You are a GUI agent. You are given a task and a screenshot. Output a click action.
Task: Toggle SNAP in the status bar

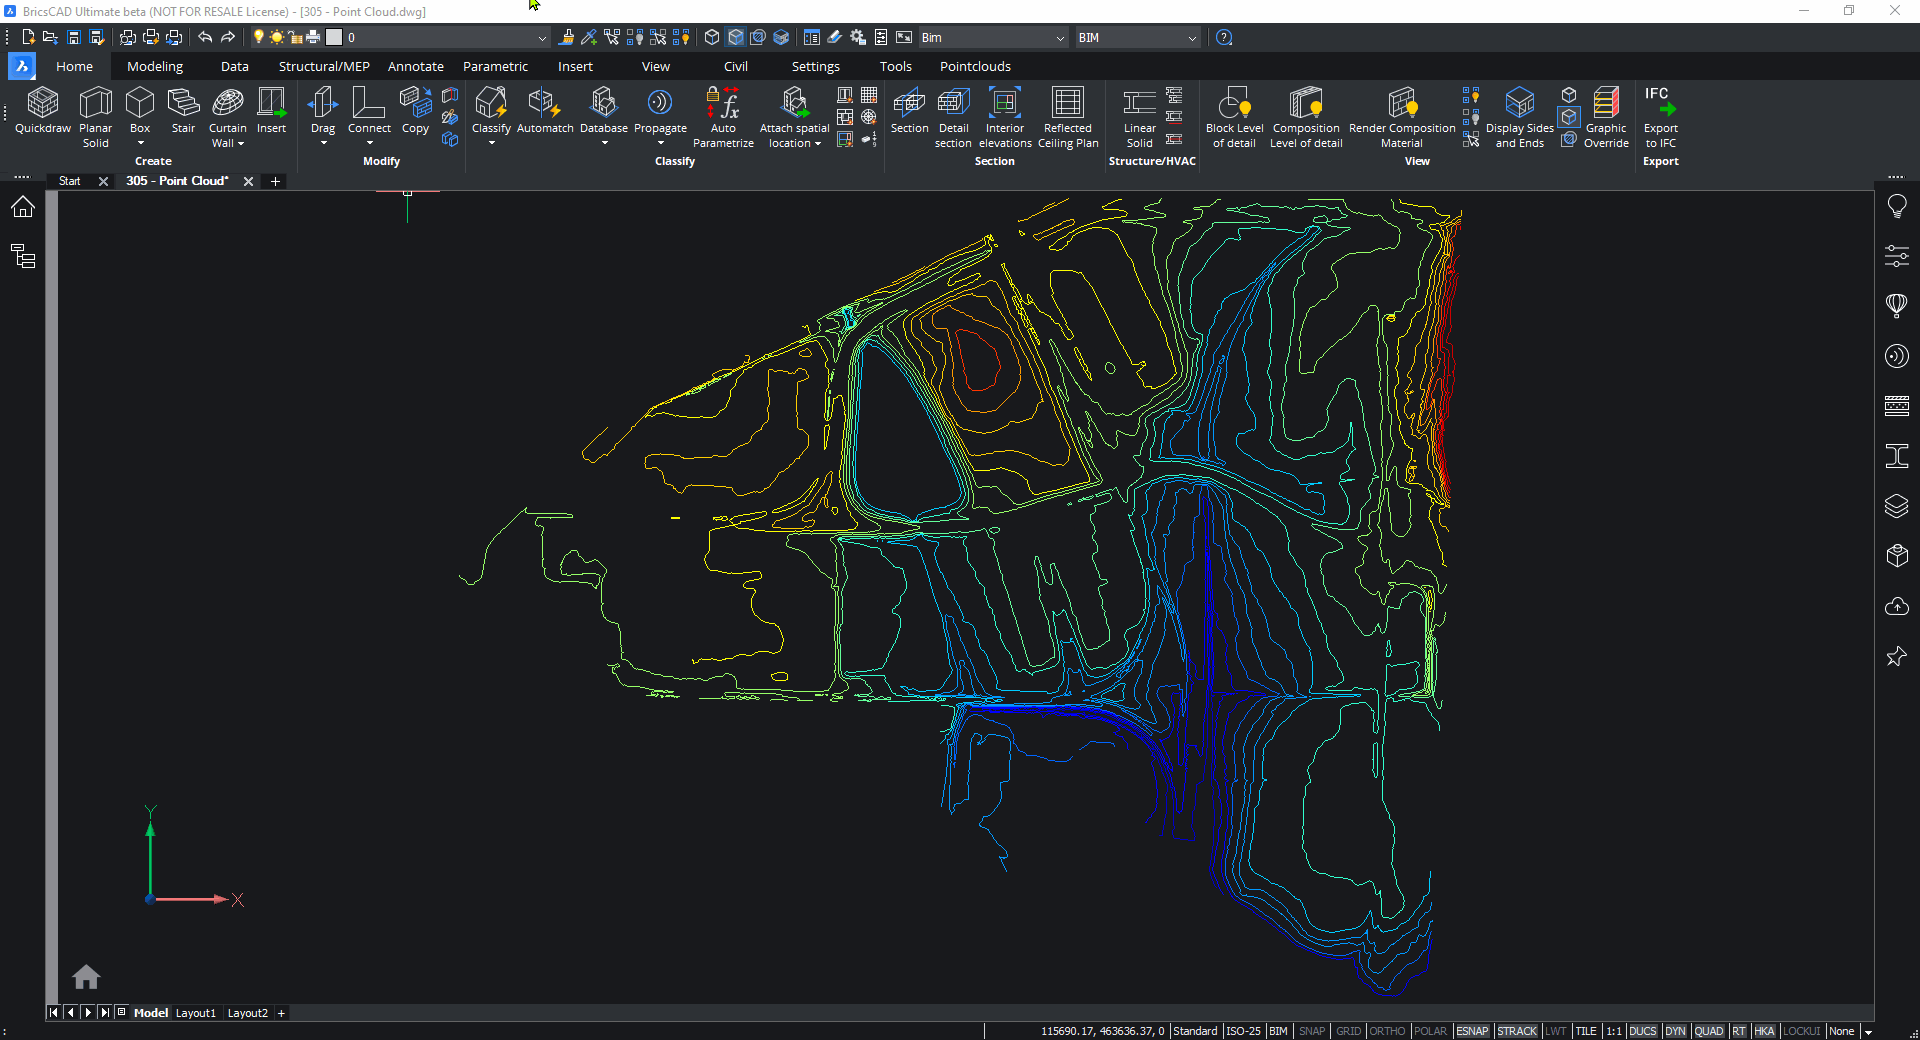(1311, 1031)
